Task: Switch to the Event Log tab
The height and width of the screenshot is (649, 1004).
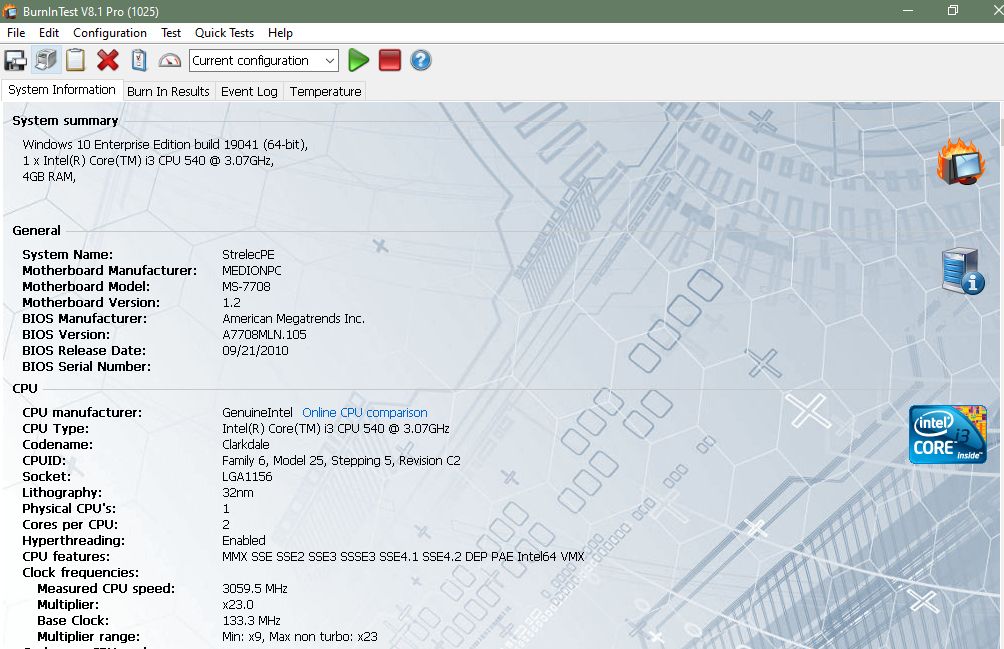Action: [249, 92]
